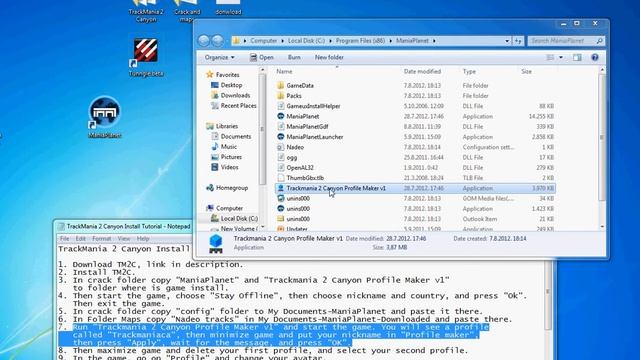Select the Nadeo configuration settings file icon

[280, 147]
